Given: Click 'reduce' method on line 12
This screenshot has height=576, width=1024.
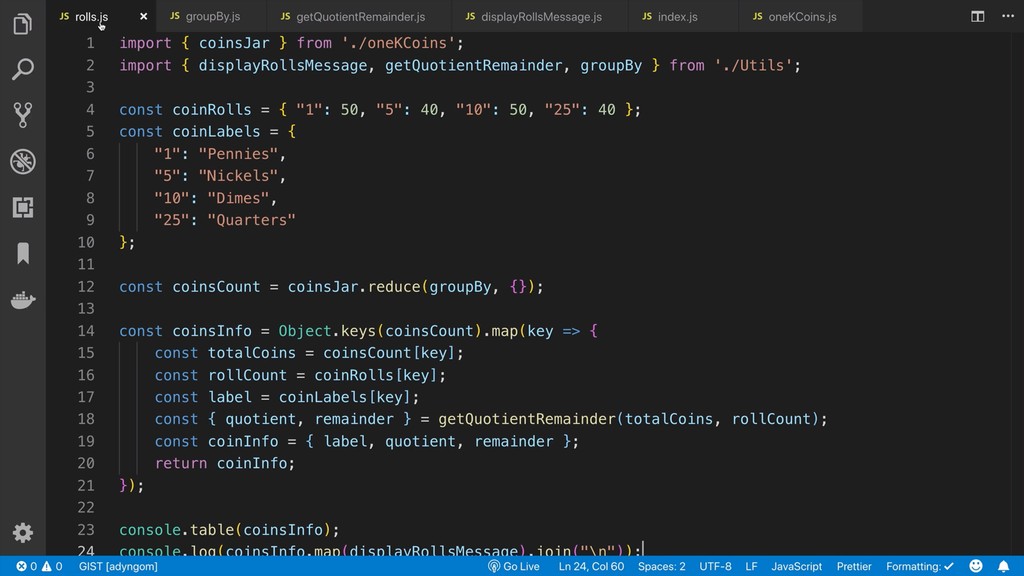Looking at the screenshot, I should pyautogui.click(x=394, y=287).
